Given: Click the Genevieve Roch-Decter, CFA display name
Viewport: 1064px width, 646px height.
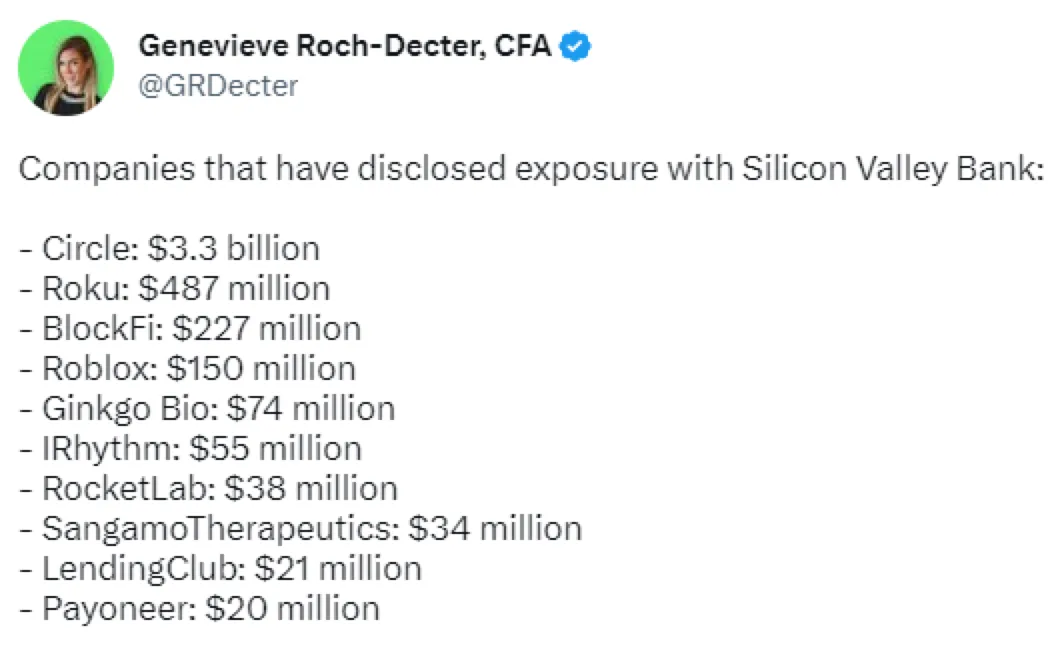Looking at the screenshot, I should [345, 45].
